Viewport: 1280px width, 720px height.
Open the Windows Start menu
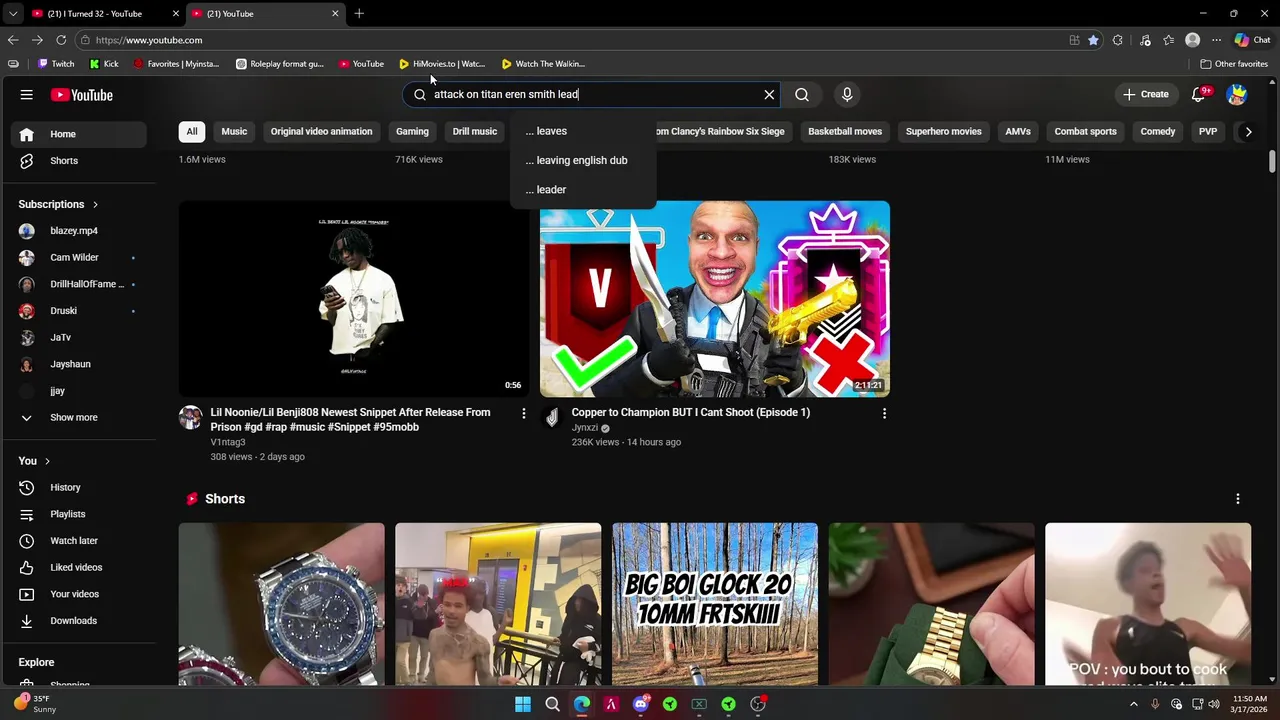tap(523, 704)
